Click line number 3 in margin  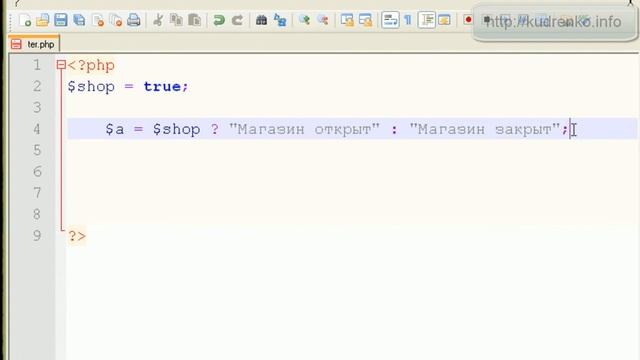37,107
